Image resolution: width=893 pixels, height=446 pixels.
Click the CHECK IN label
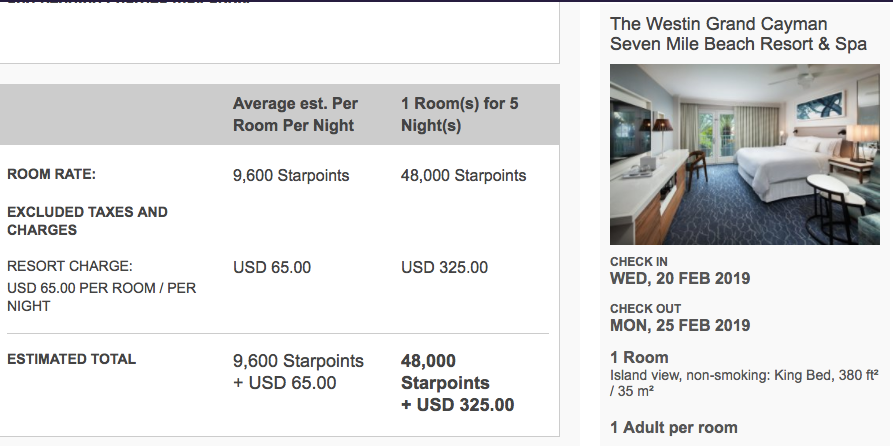pyautogui.click(x=638, y=262)
